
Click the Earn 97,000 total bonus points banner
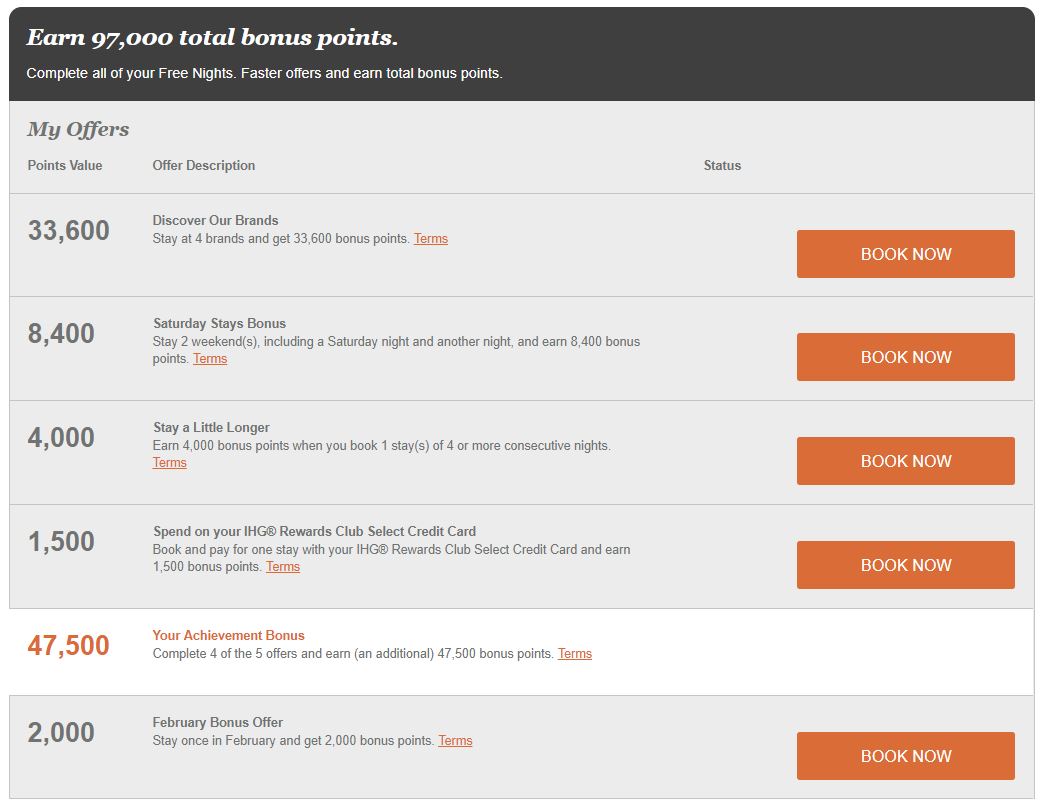click(212, 38)
